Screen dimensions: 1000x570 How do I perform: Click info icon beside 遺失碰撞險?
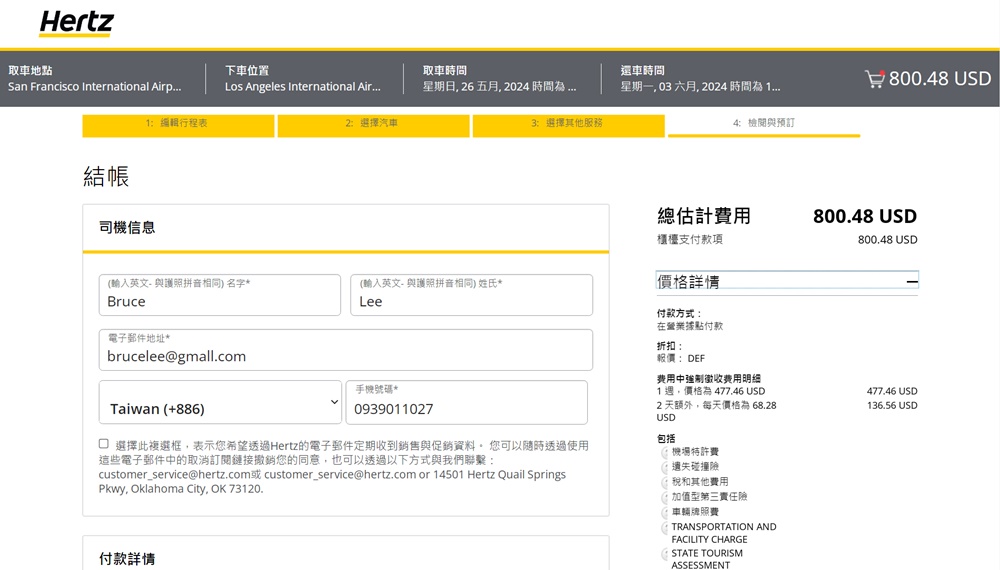click(x=664, y=467)
